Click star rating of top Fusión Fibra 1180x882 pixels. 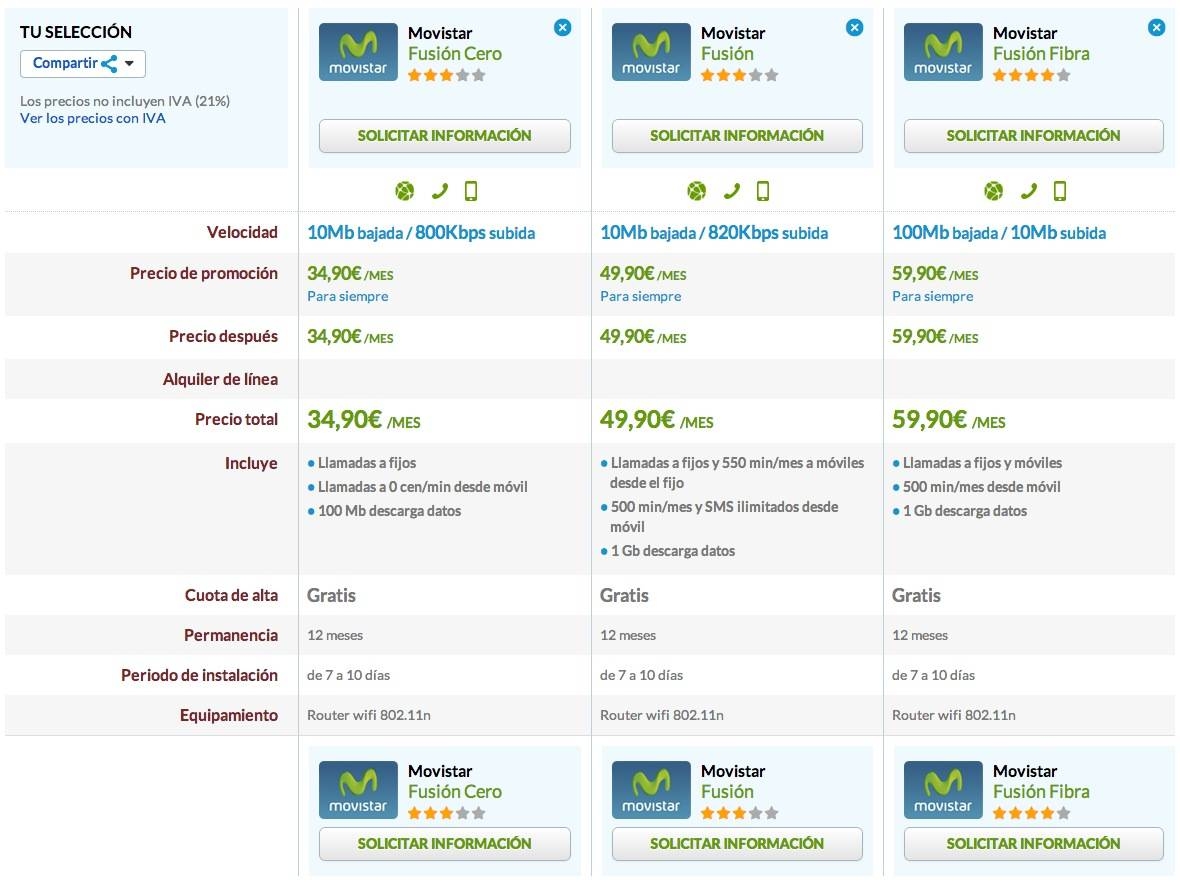click(1031, 75)
